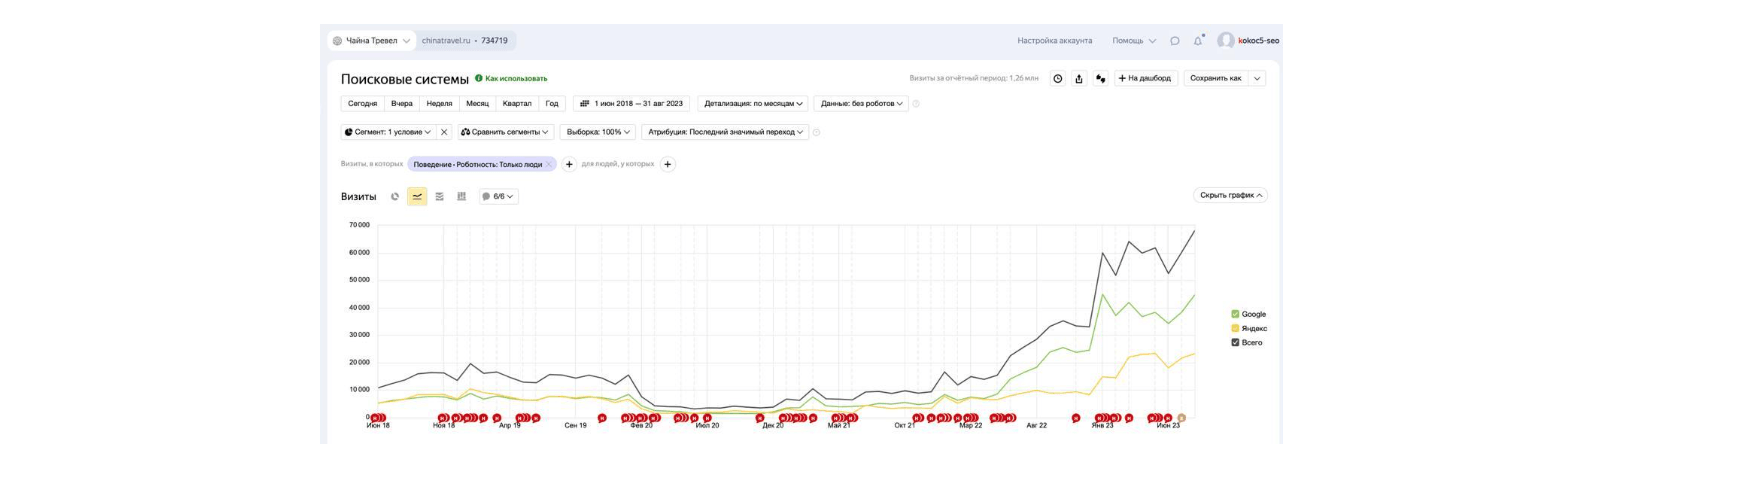Switch chart to pie view
Image resolution: width=1748 pixels, height=487 pixels.
coord(395,197)
